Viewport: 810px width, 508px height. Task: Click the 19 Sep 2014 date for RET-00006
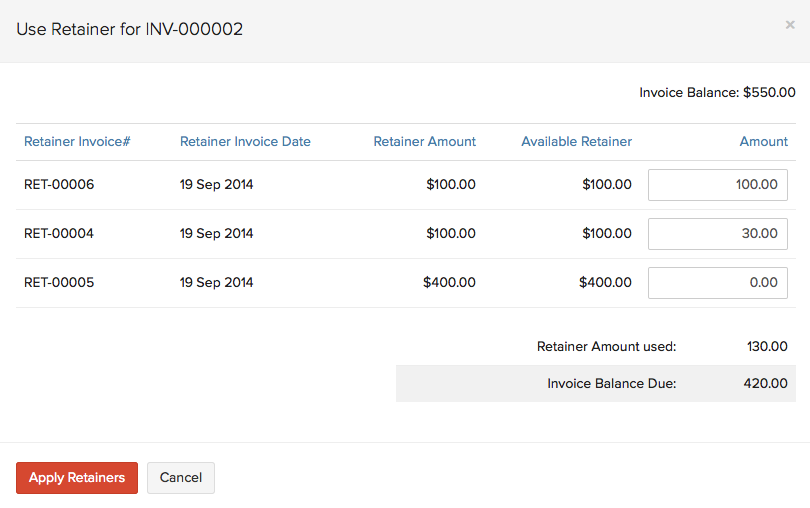(x=216, y=185)
